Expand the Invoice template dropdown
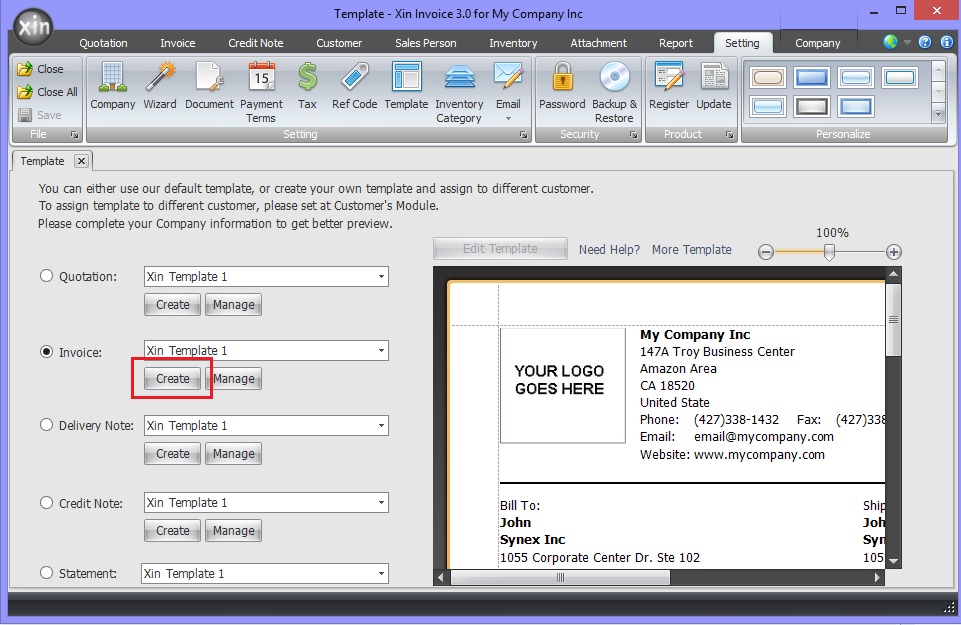This screenshot has height=625, width=961. coord(381,350)
